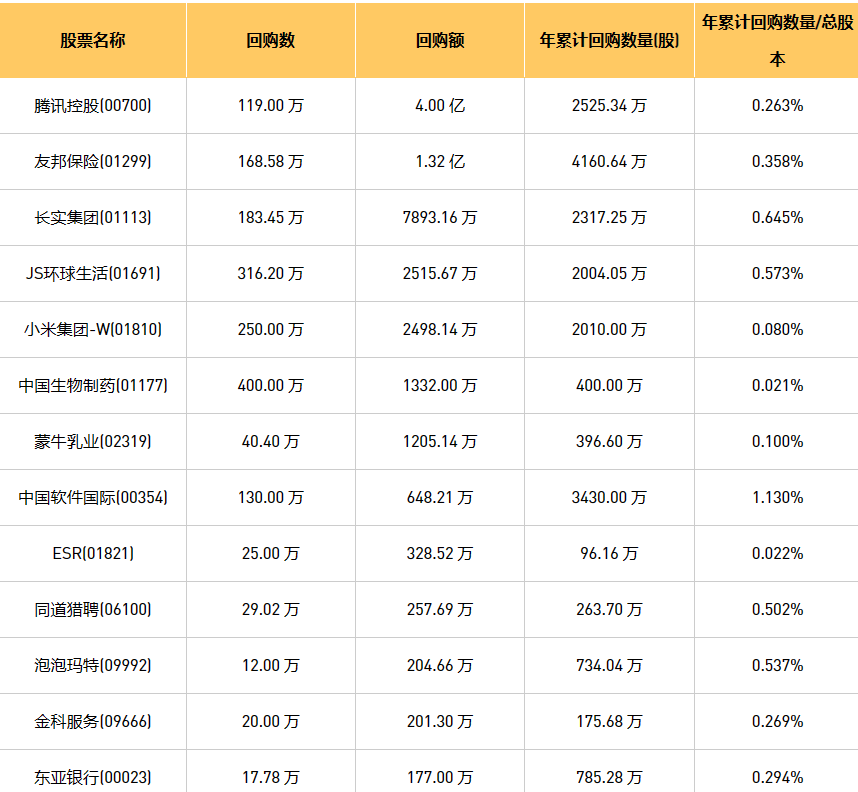
Task: Click the 29.02 万 buyback count cell
Action: click(x=270, y=609)
